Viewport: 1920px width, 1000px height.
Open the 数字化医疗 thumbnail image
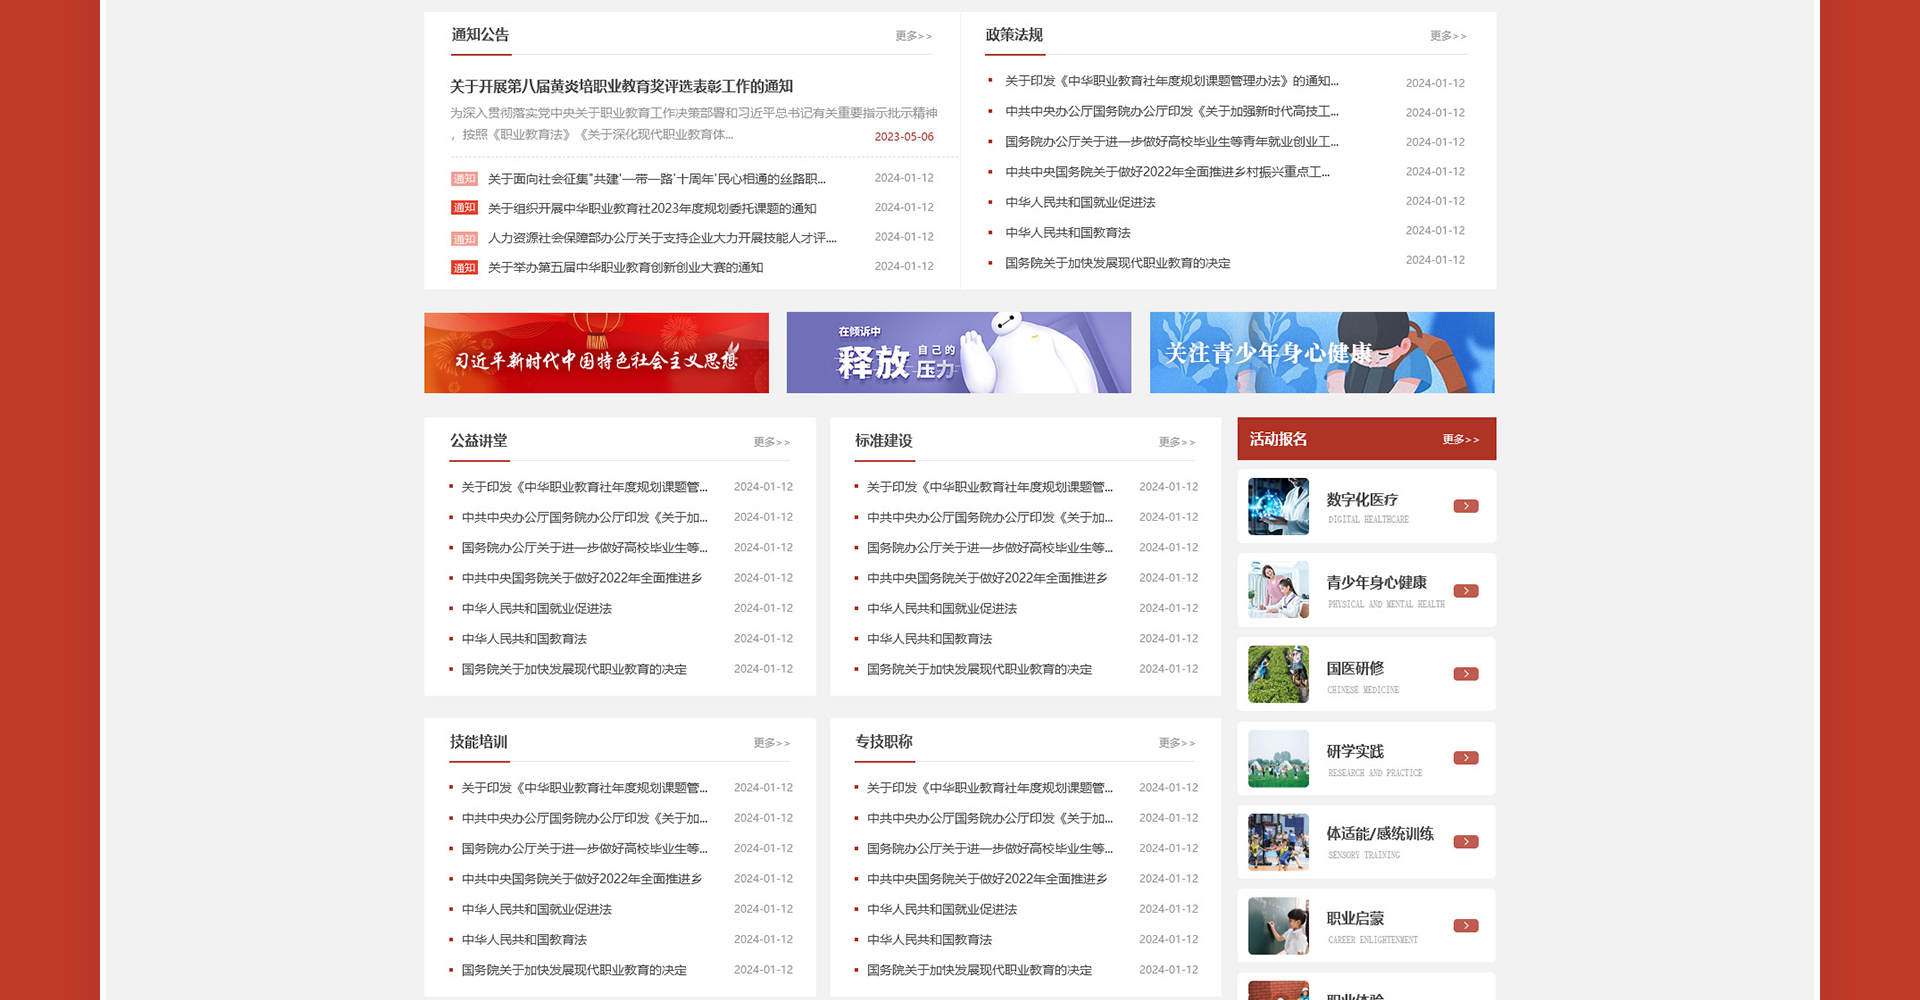point(1278,506)
